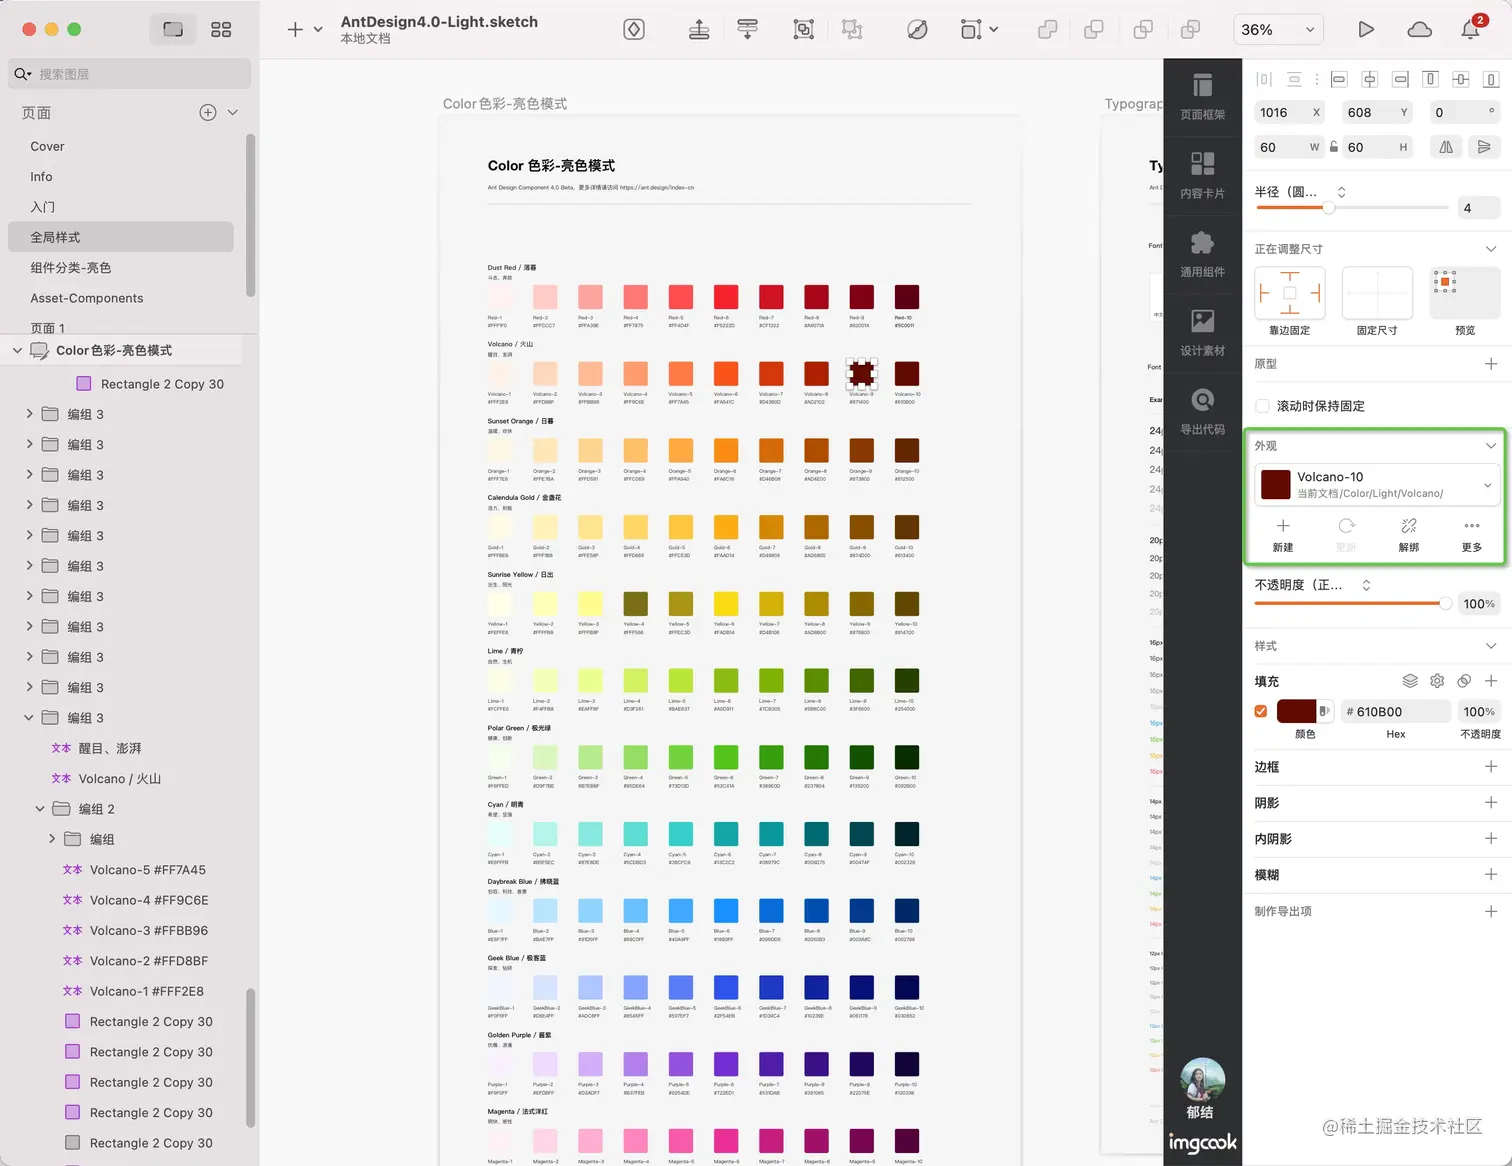Image resolution: width=1512 pixels, height=1166 pixels.
Task: Apply Difference boolean operation
Action: tap(1190, 30)
